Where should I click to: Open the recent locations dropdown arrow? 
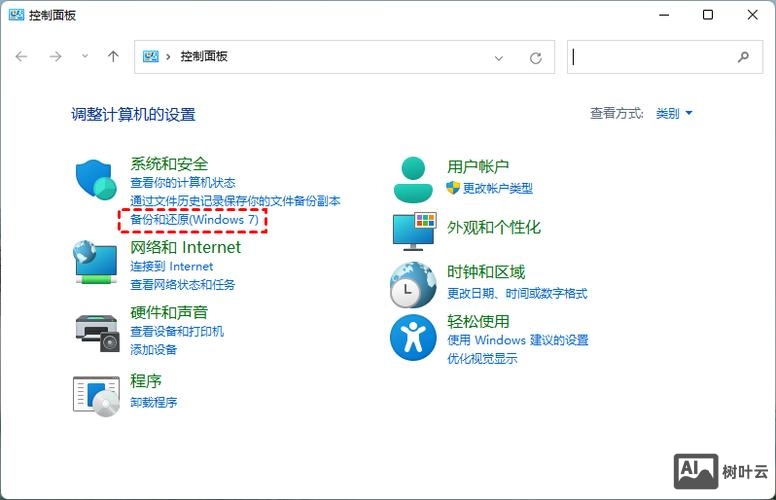tap(85, 56)
